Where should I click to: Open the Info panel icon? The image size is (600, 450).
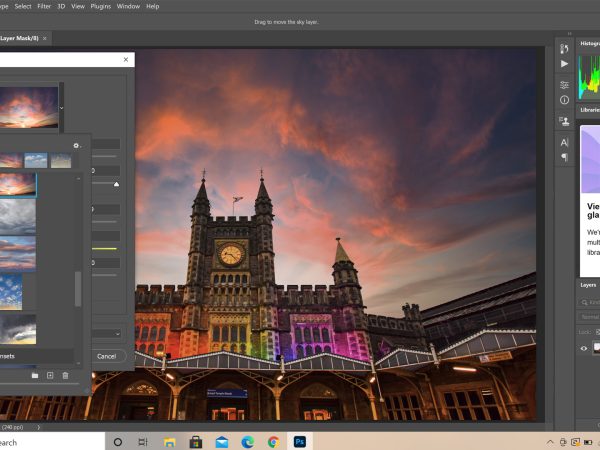point(564,100)
